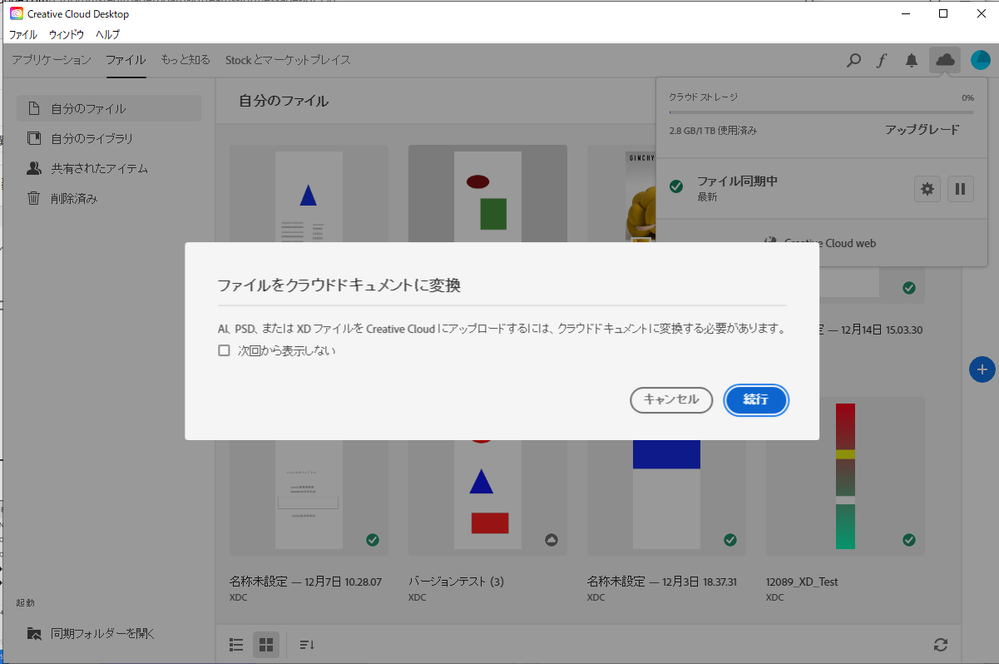Open the profile avatar menu
The height and width of the screenshot is (664, 999).
click(981, 60)
